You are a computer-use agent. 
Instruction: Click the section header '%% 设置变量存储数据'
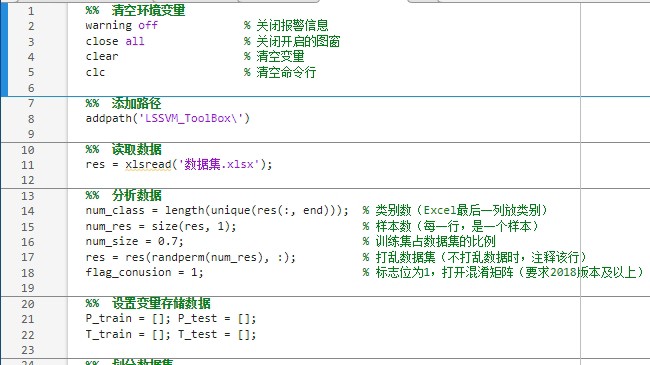click(148, 303)
